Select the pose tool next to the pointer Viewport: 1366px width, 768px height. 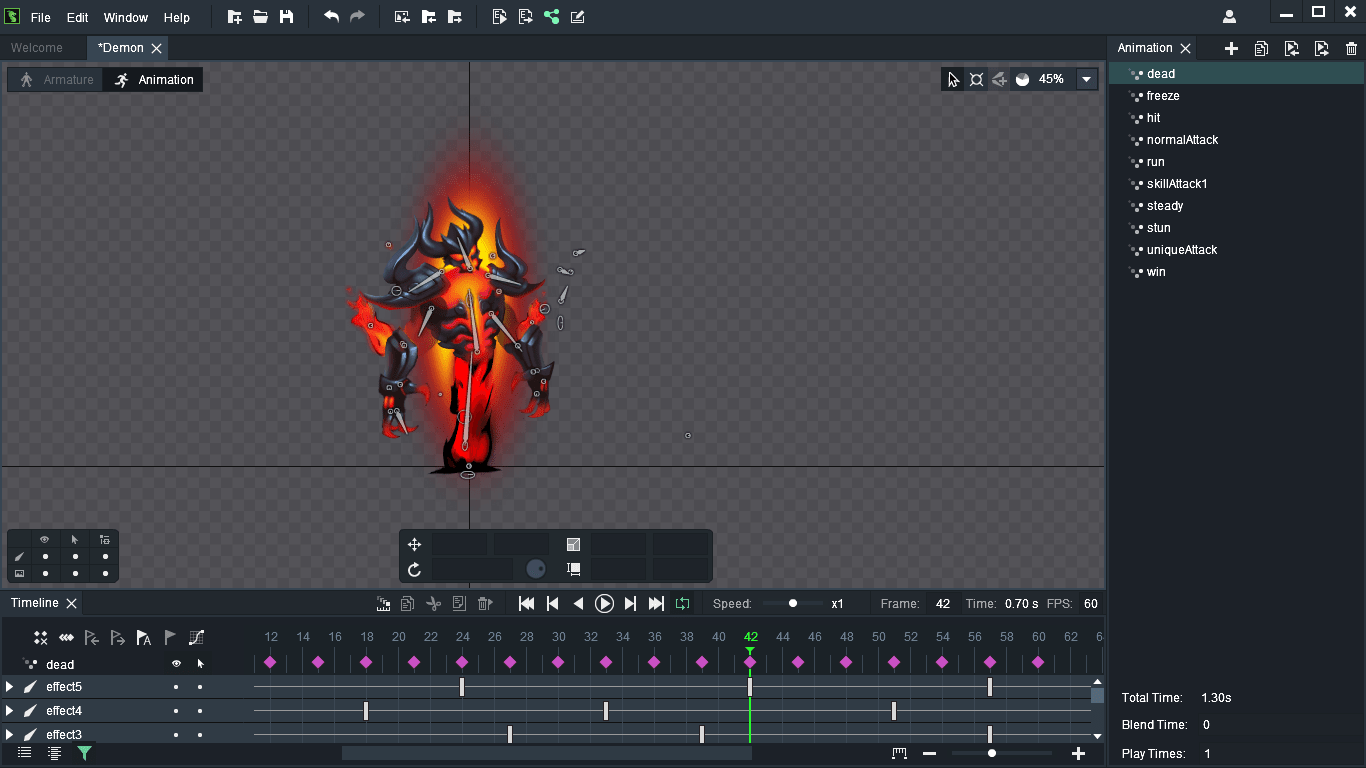click(976, 79)
